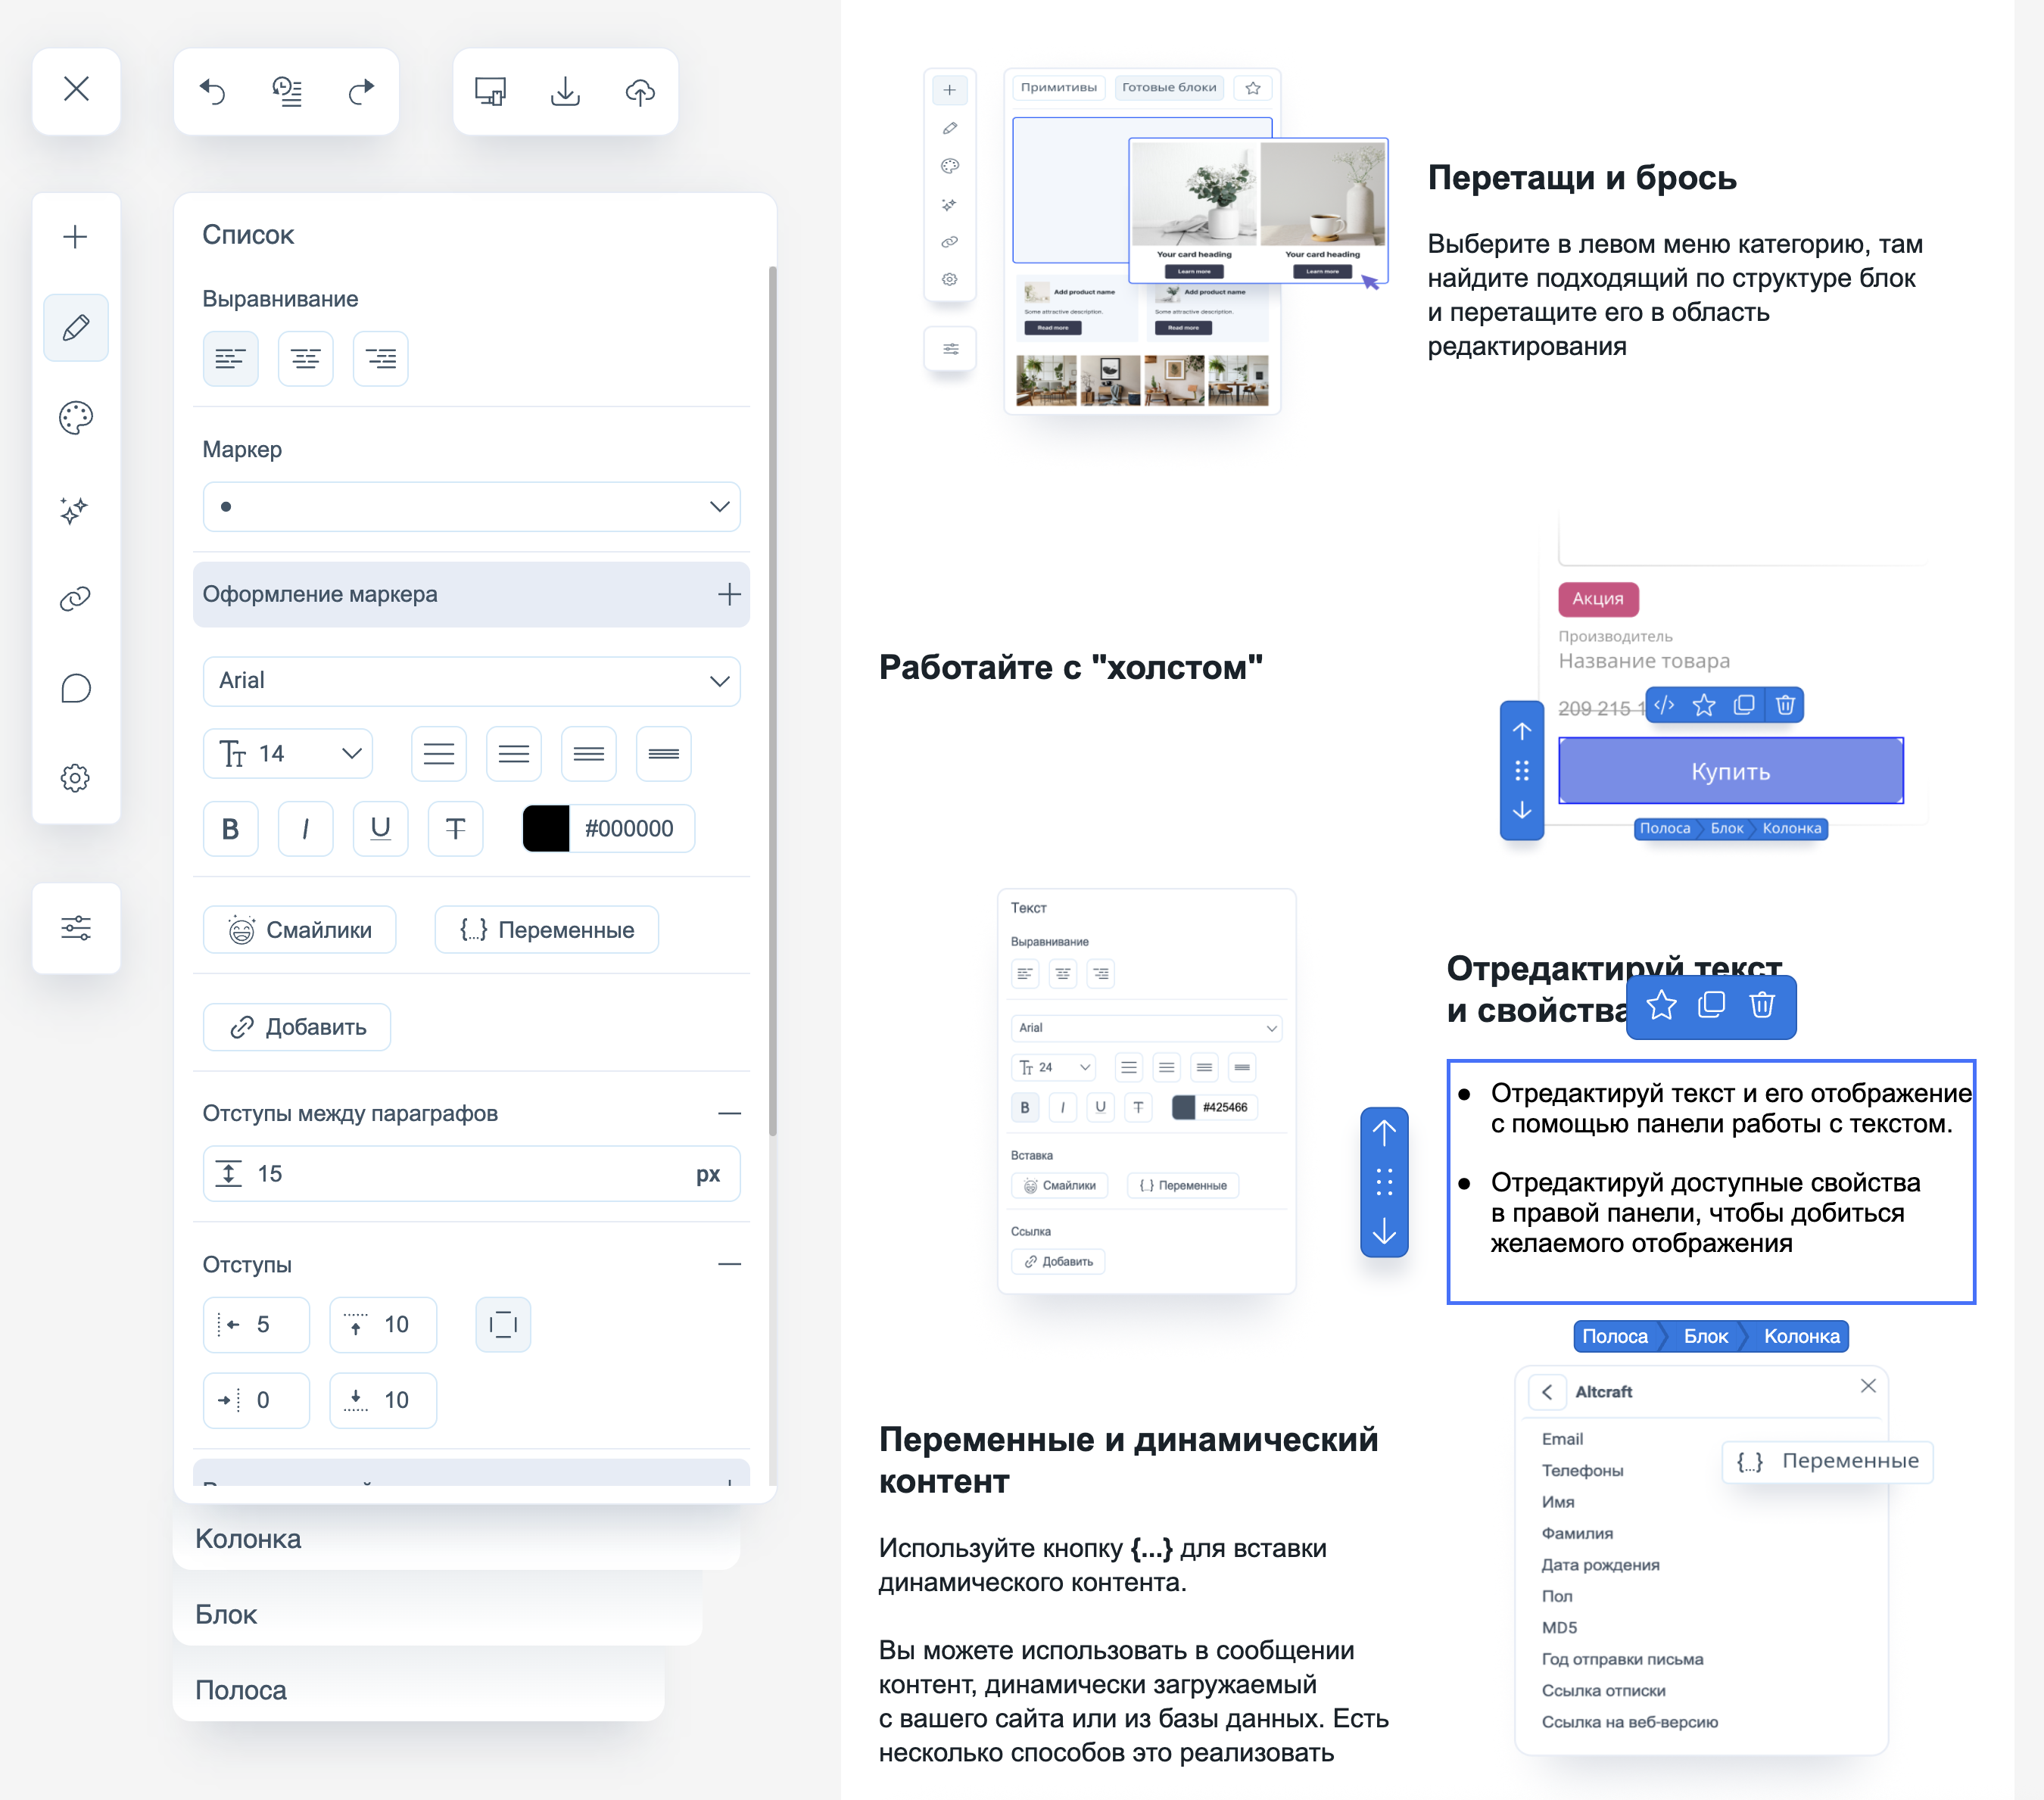Toggle bold text formatting
Viewport: 2044px width, 1800px height.
(230, 828)
